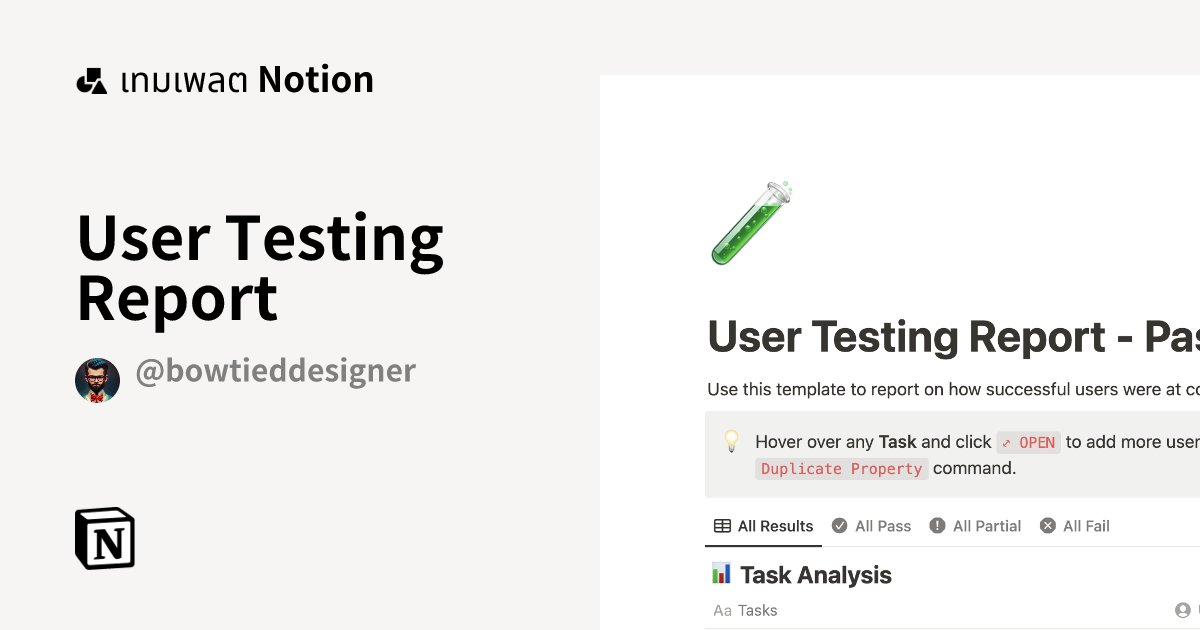Click the X icon of All Fail view

1048,525
